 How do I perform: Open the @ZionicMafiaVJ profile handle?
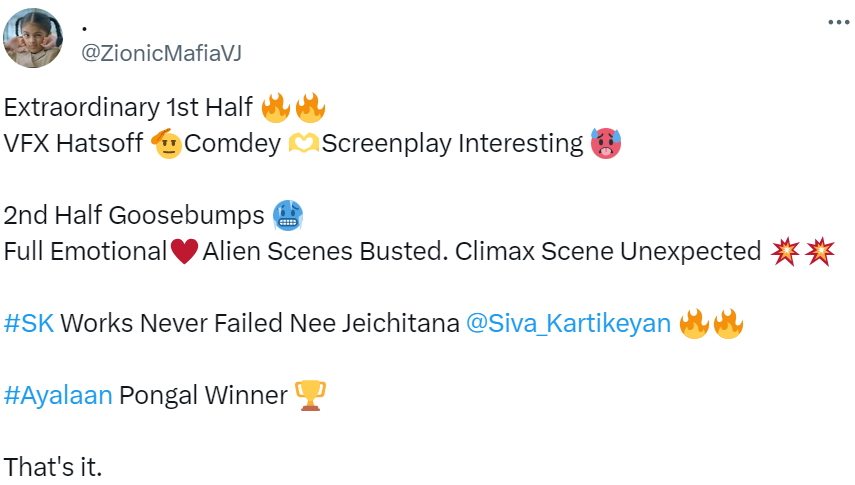tap(160, 53)
